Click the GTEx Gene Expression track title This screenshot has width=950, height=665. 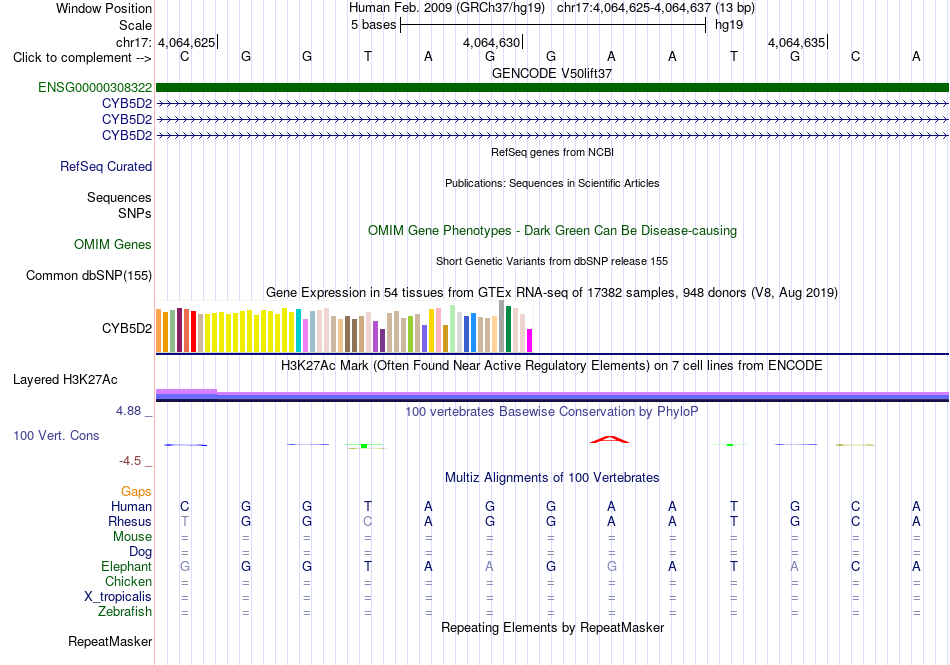(552, 293)
